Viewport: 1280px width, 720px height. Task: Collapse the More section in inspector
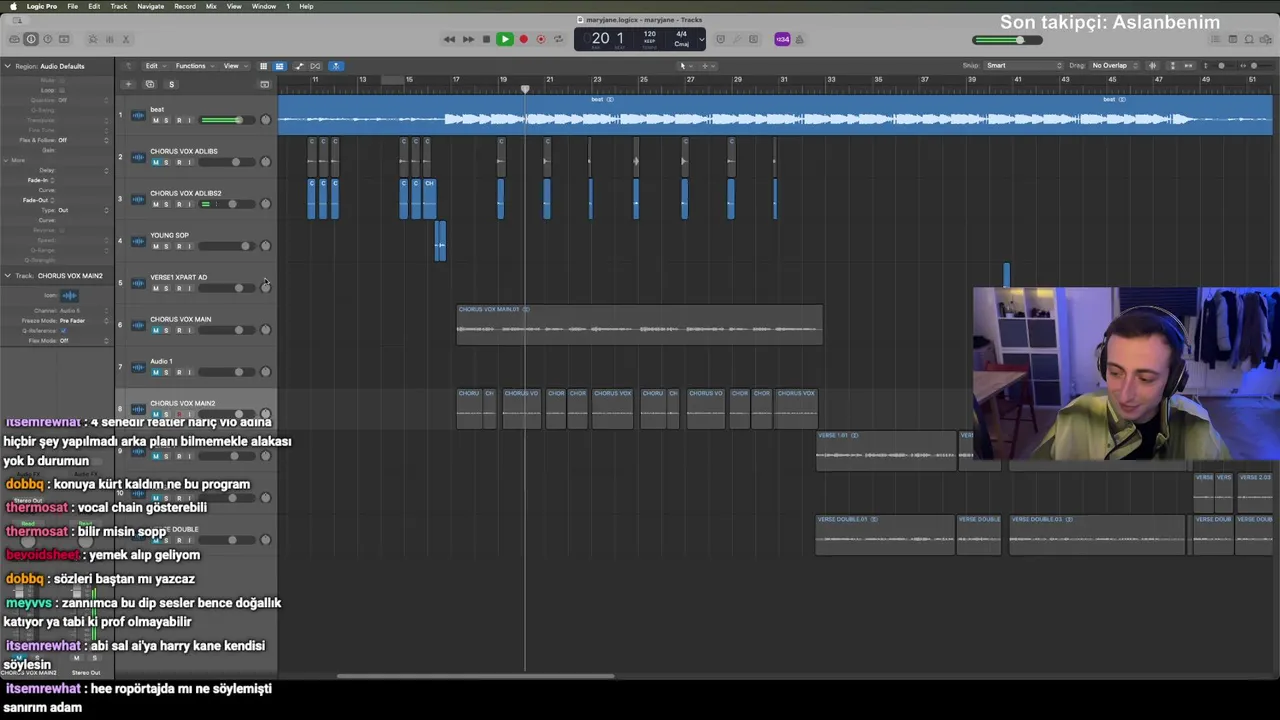pos(7,160)
